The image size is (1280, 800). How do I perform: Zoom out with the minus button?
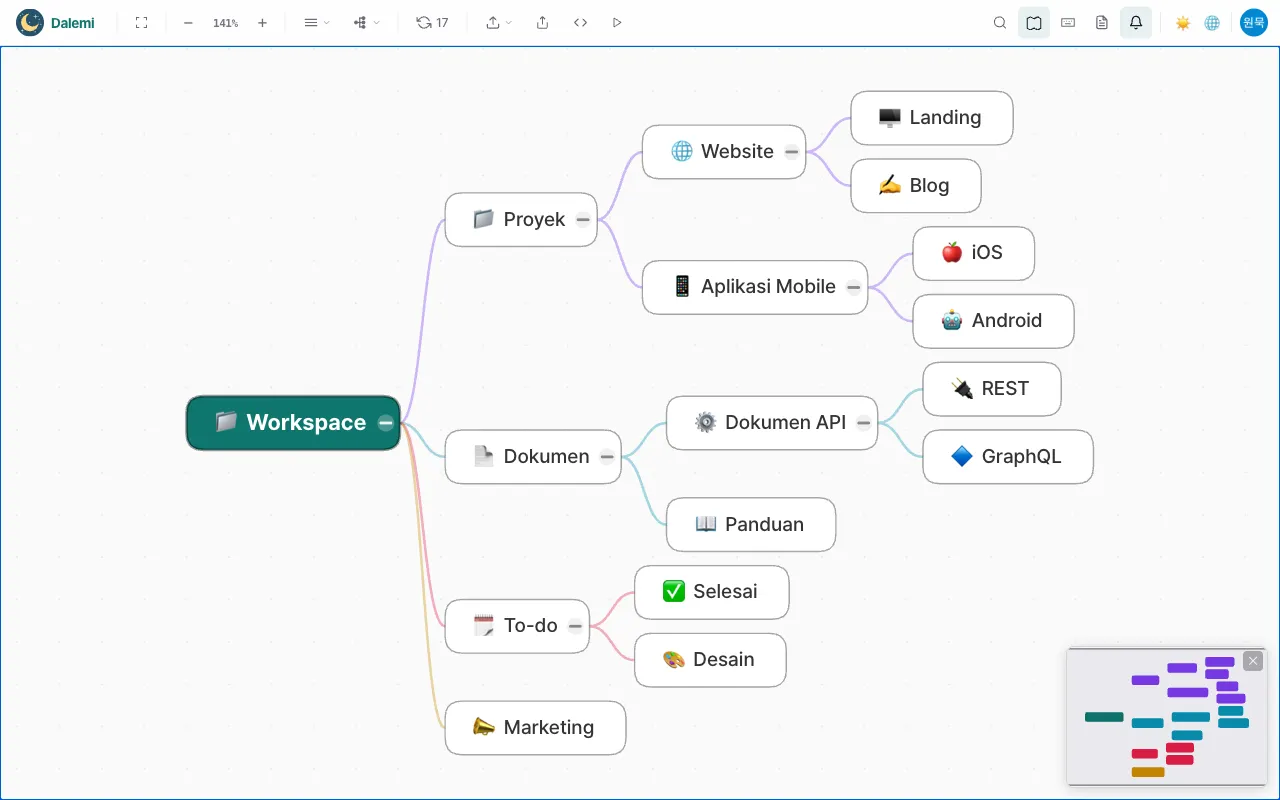point(188,22)
